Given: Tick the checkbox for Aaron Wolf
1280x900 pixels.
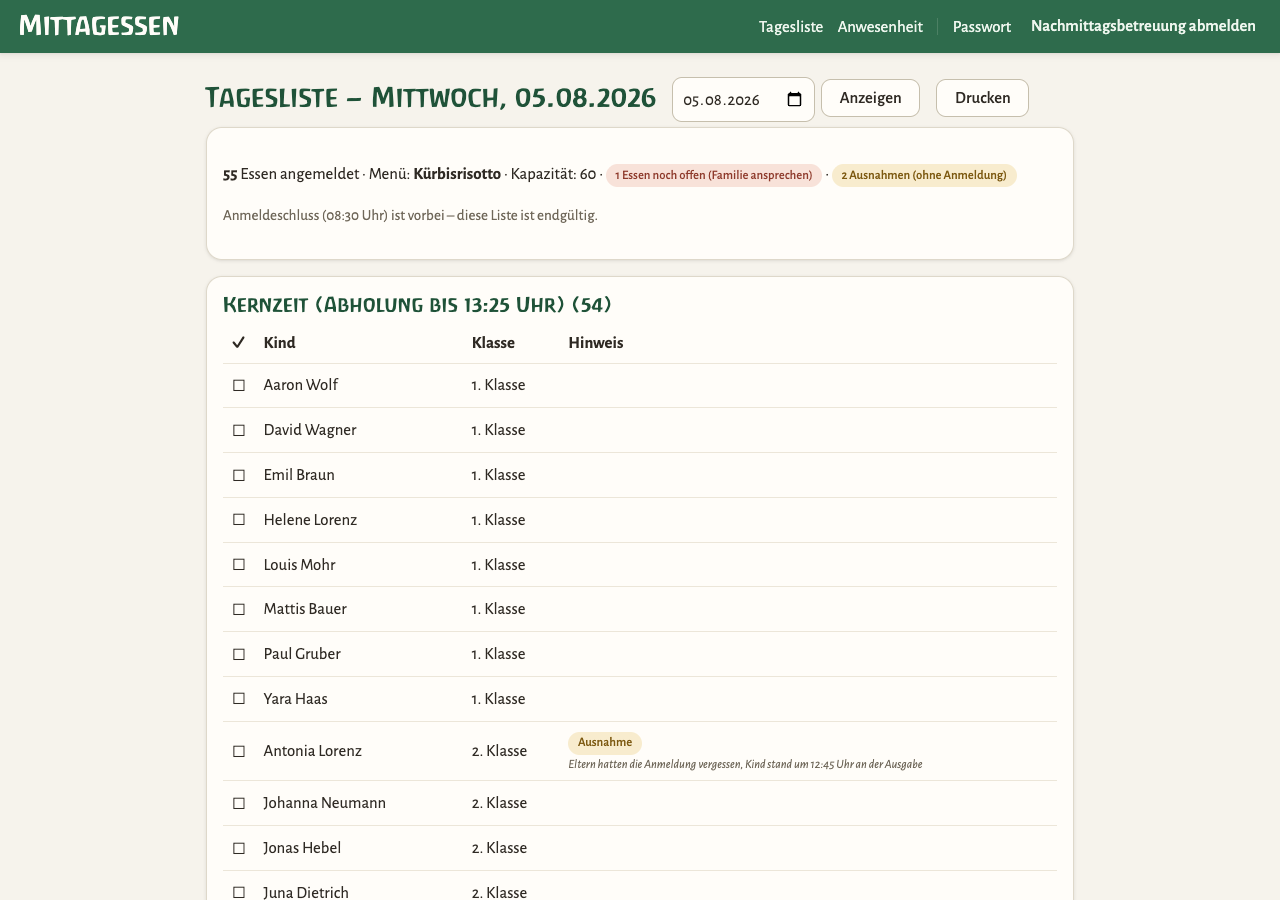Looking at the screenshot, I should click(x=239, y=385).
